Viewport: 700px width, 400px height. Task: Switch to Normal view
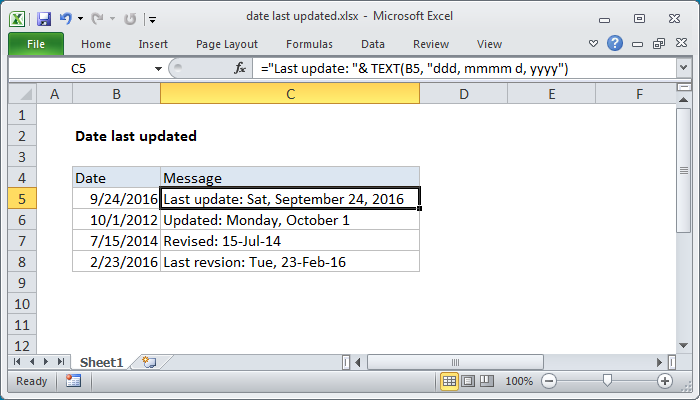(450, 381)
